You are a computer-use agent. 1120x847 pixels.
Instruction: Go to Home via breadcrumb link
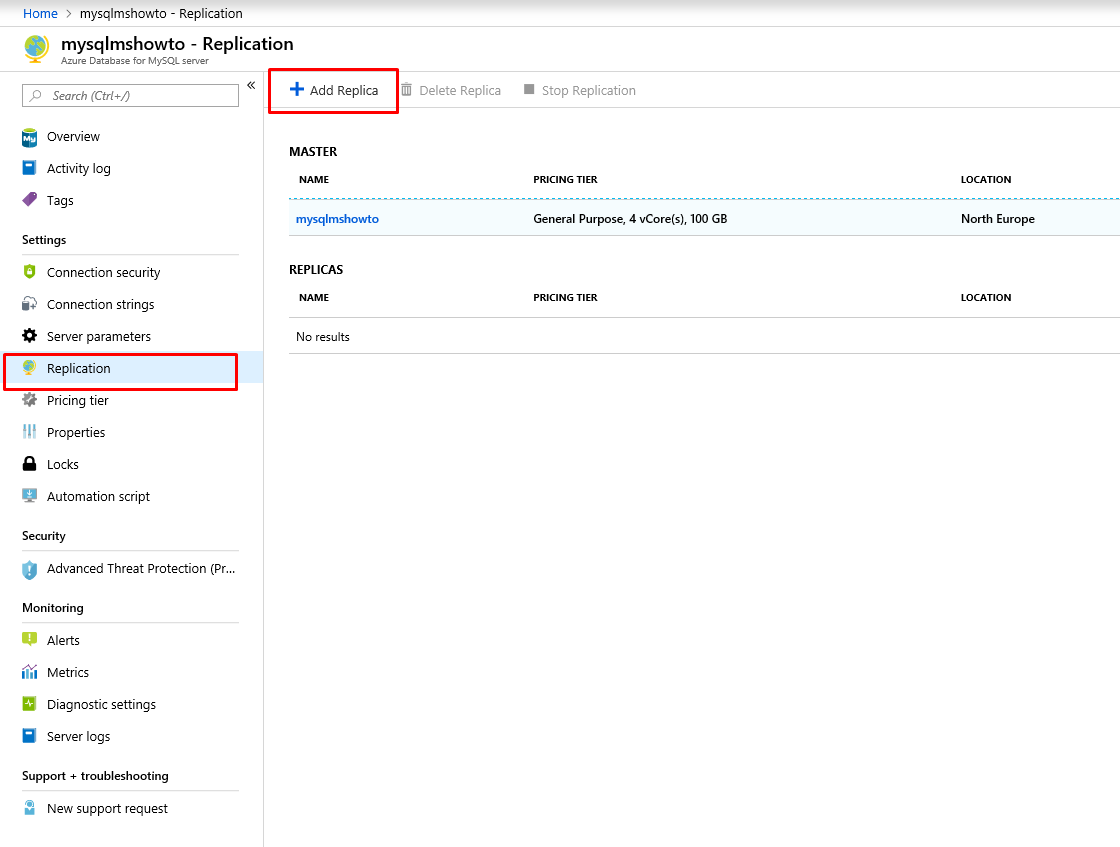40,14
